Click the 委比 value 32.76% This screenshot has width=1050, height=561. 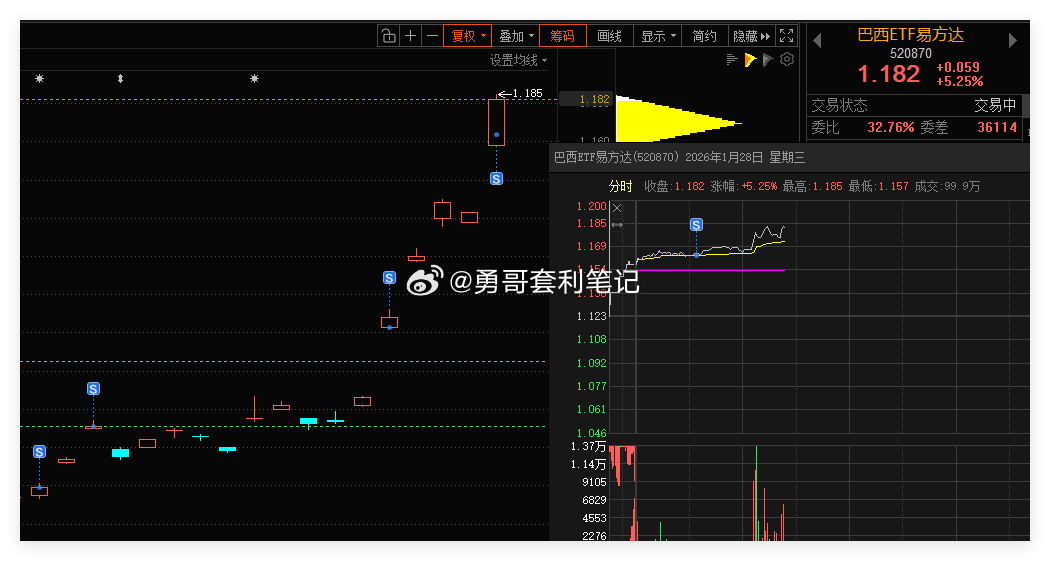(891, 127)
